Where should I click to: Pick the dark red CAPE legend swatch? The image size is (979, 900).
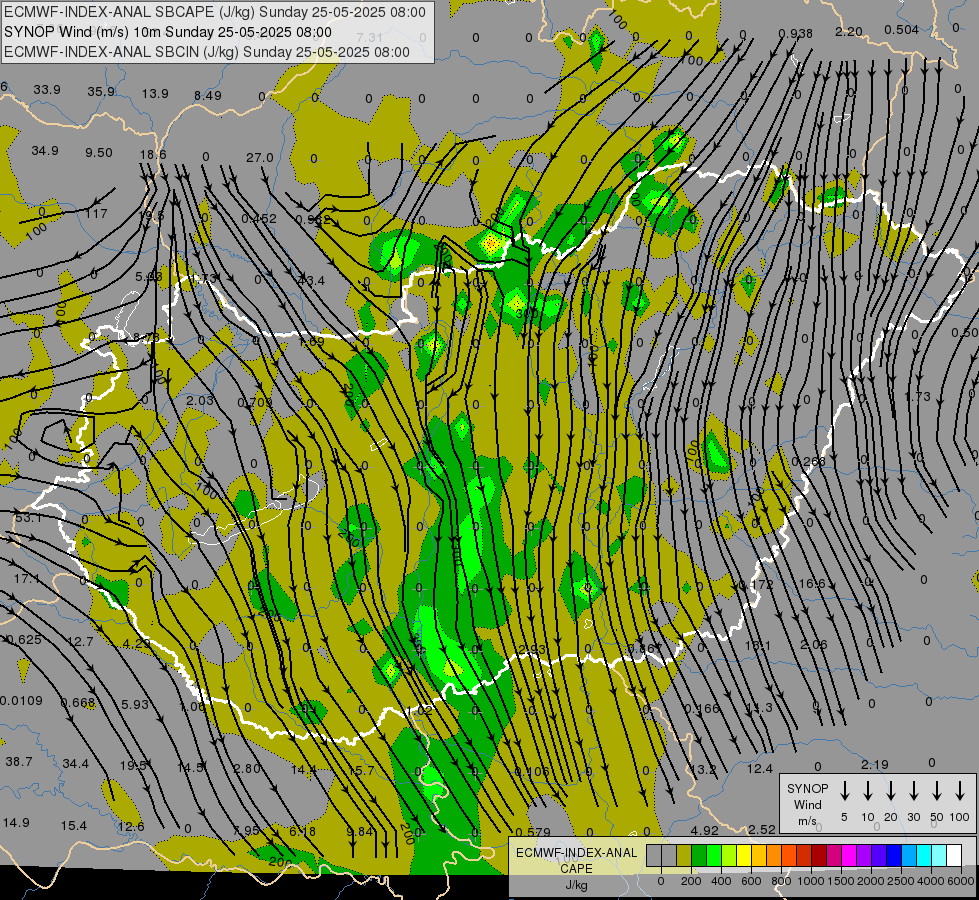pos(819,856)
